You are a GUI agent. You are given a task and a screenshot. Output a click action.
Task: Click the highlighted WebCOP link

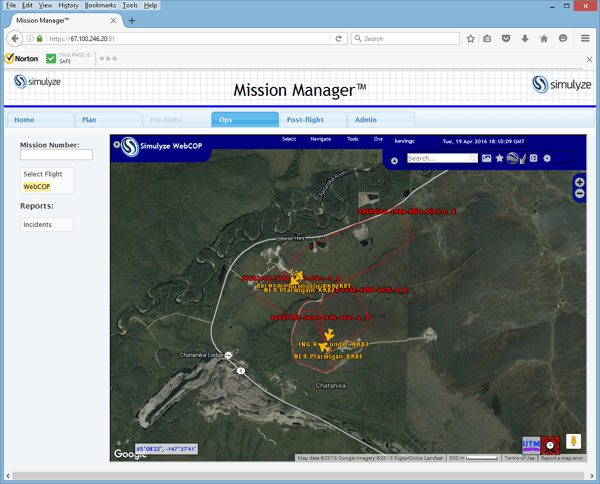click(37, 187)
